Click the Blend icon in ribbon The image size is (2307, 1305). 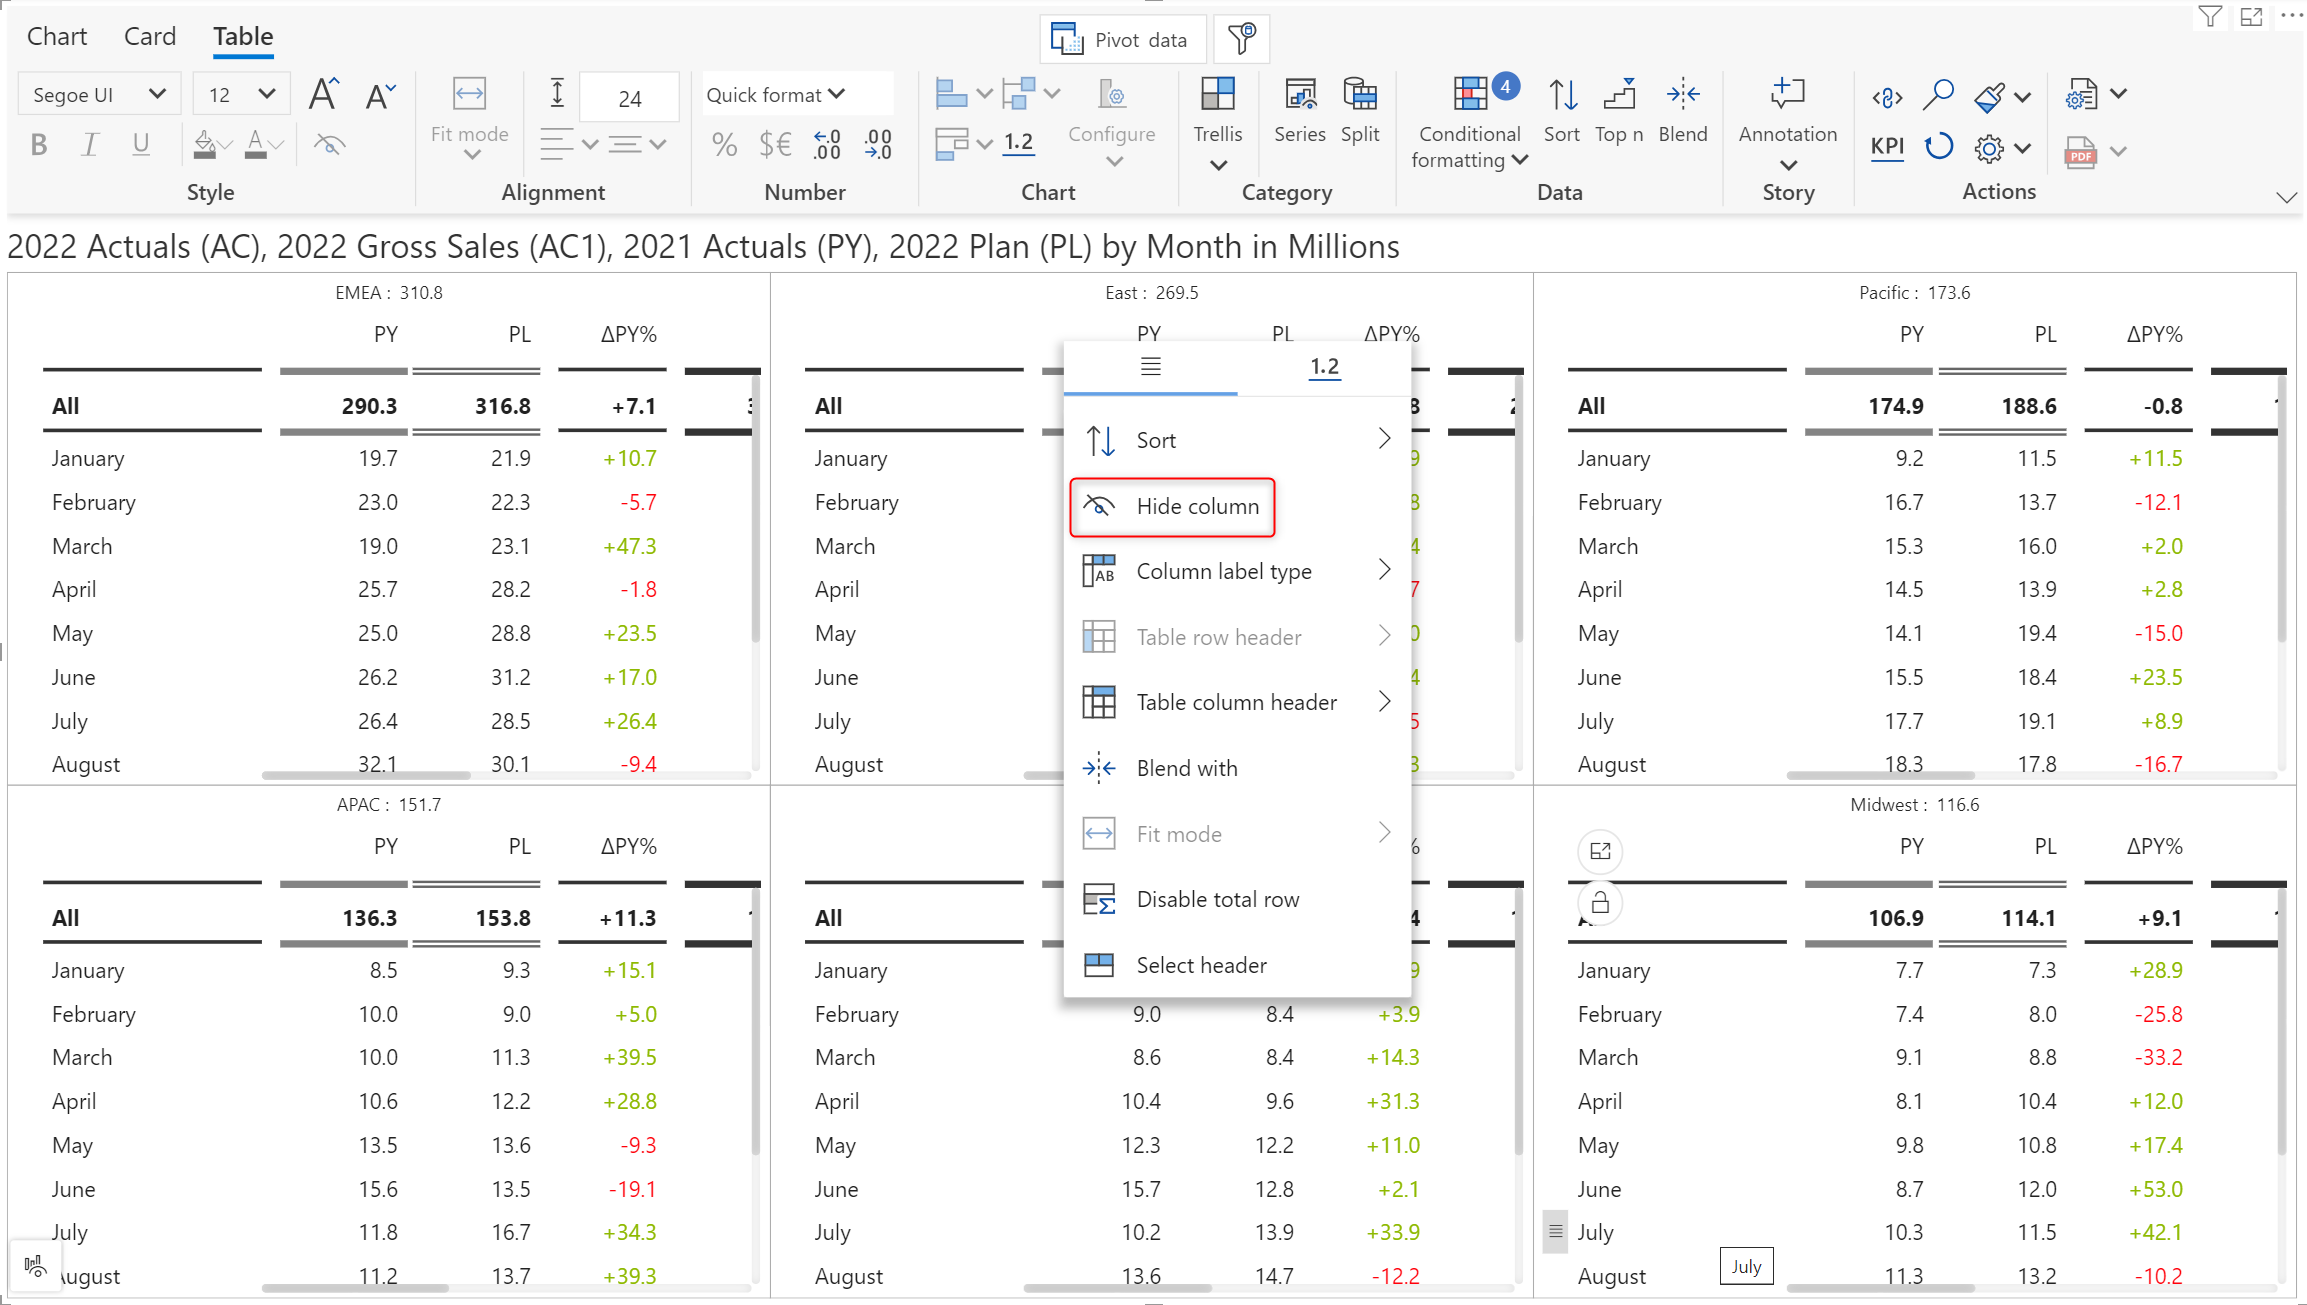click(1683, 96)
